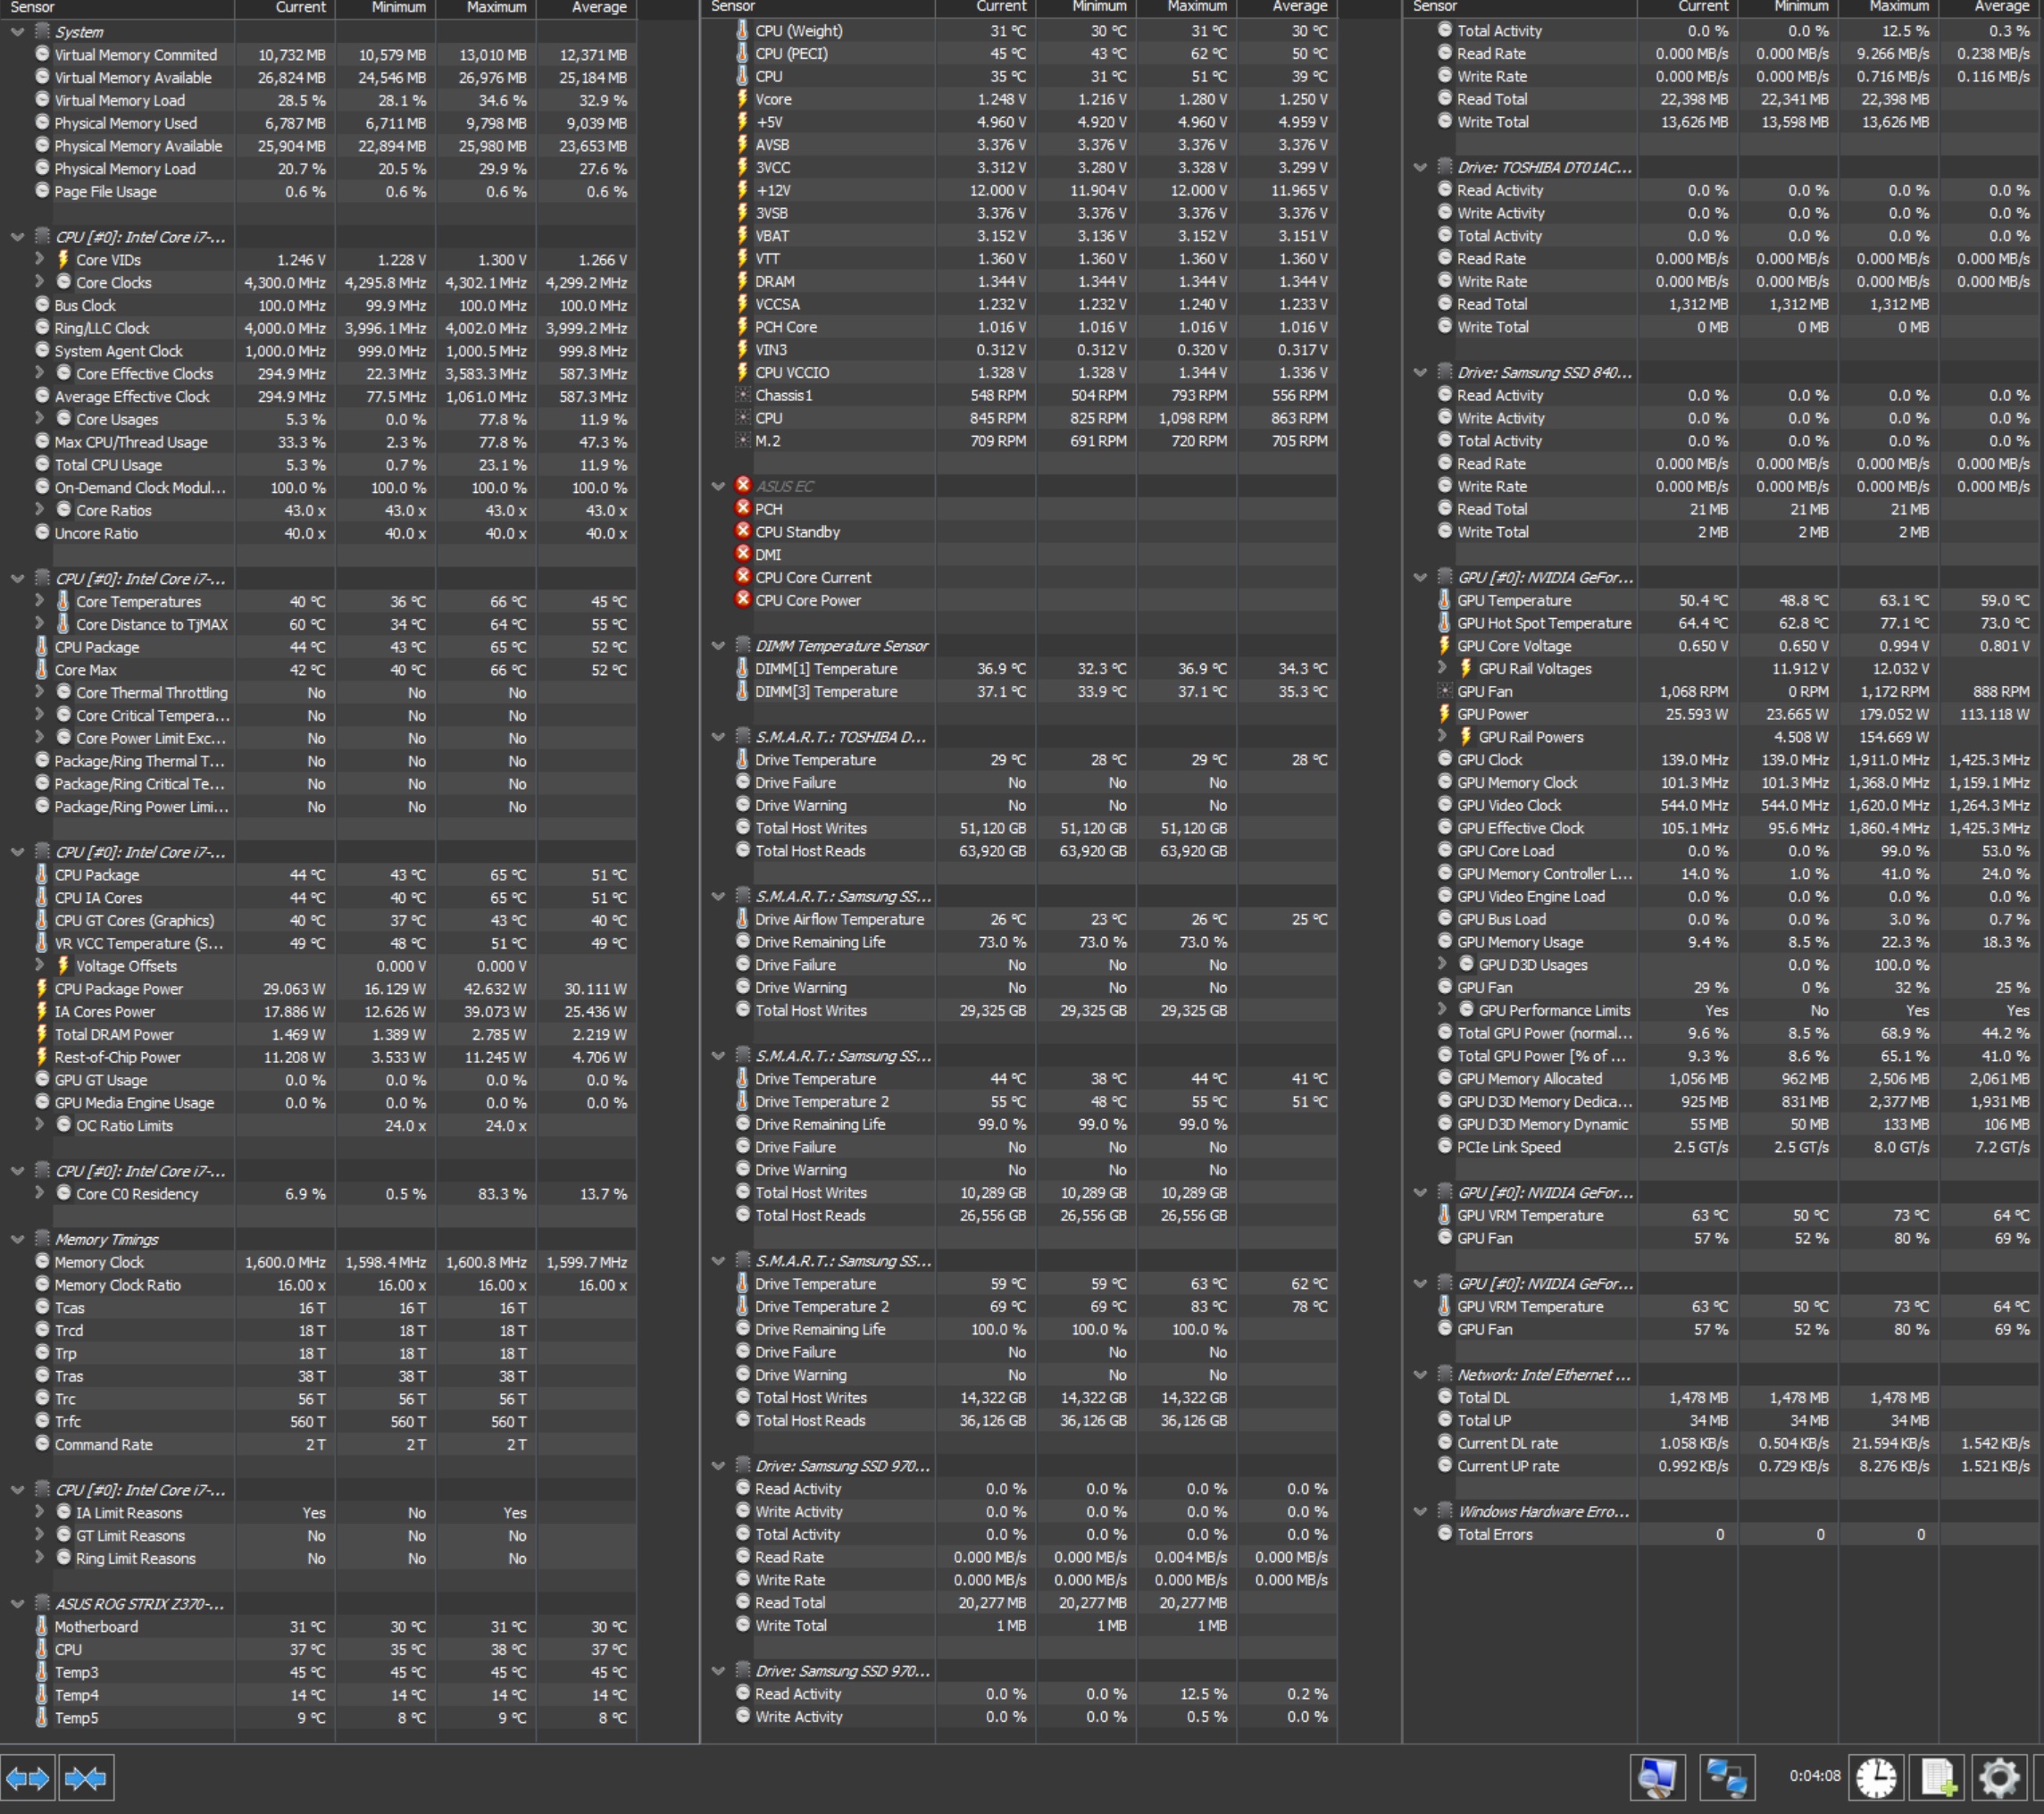The height and width of the screenshot is (1814, 2044).
Task: Click the Average column header in middle panel
Action: point(1299,7)
